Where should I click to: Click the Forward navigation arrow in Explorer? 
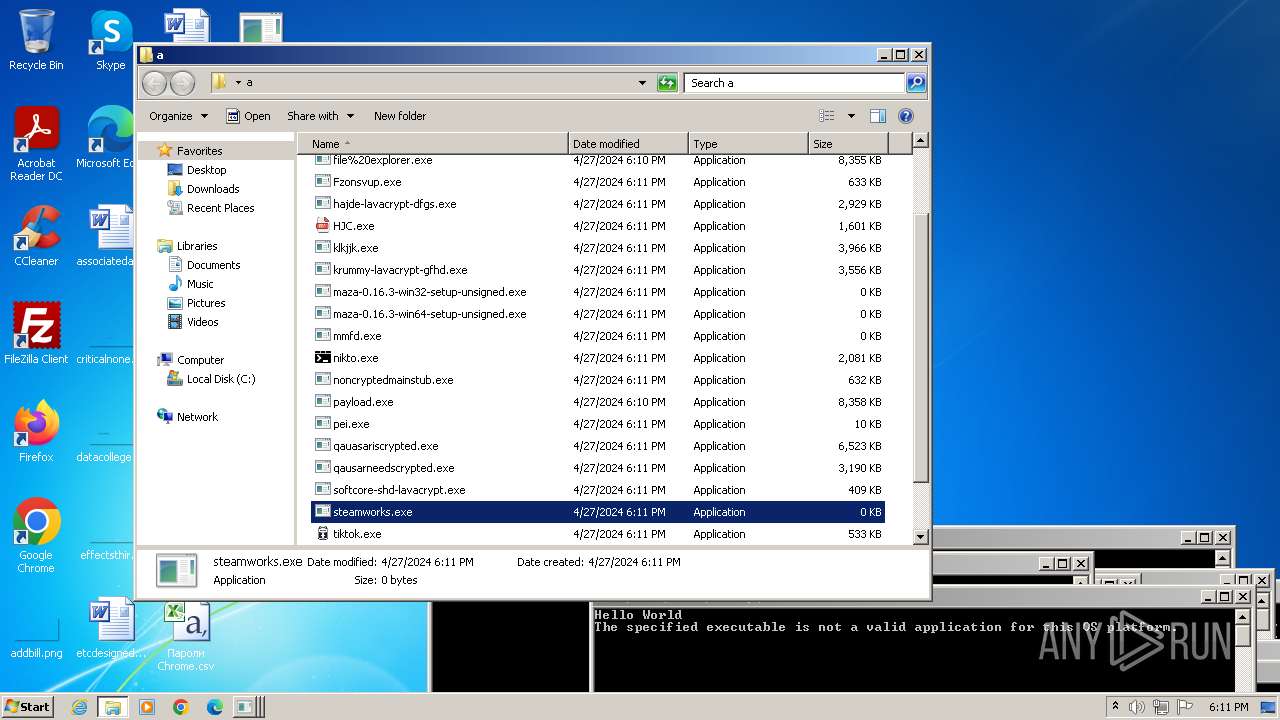pyautogui.click(x=182, y=83)
